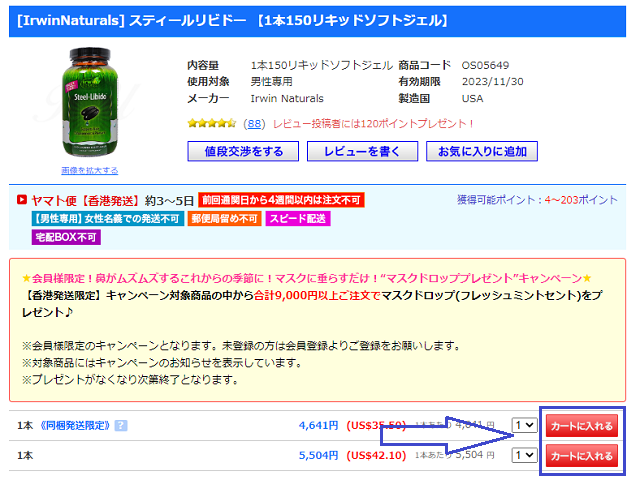
Task: Click the 4,641円 price text
Action: pyautogui.click(x=318, y=425)
